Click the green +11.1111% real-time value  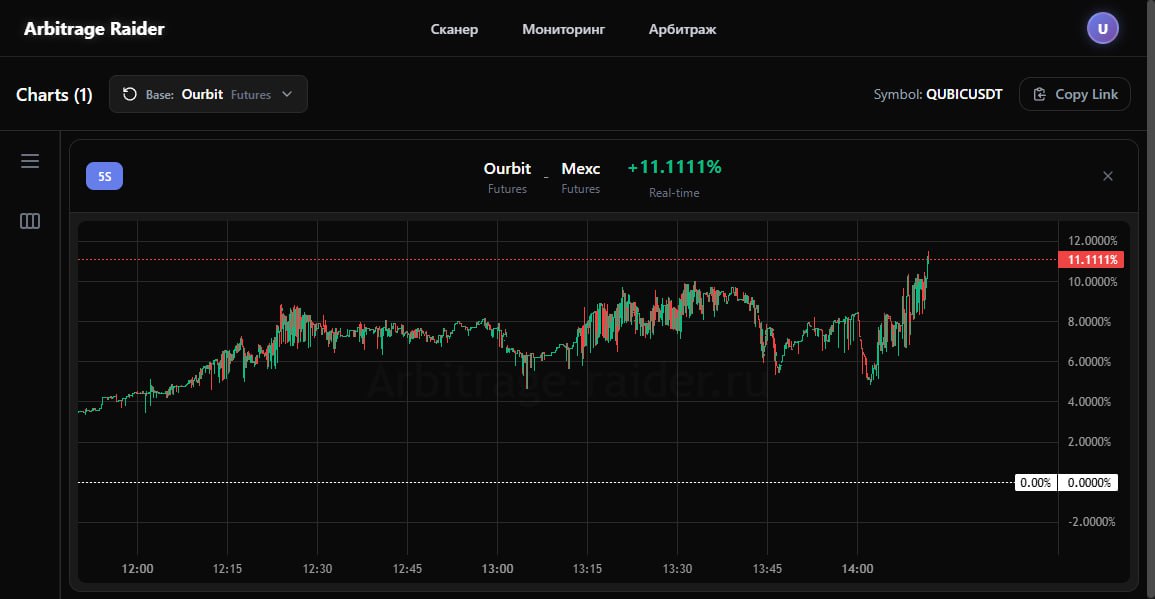click(674, 167)
